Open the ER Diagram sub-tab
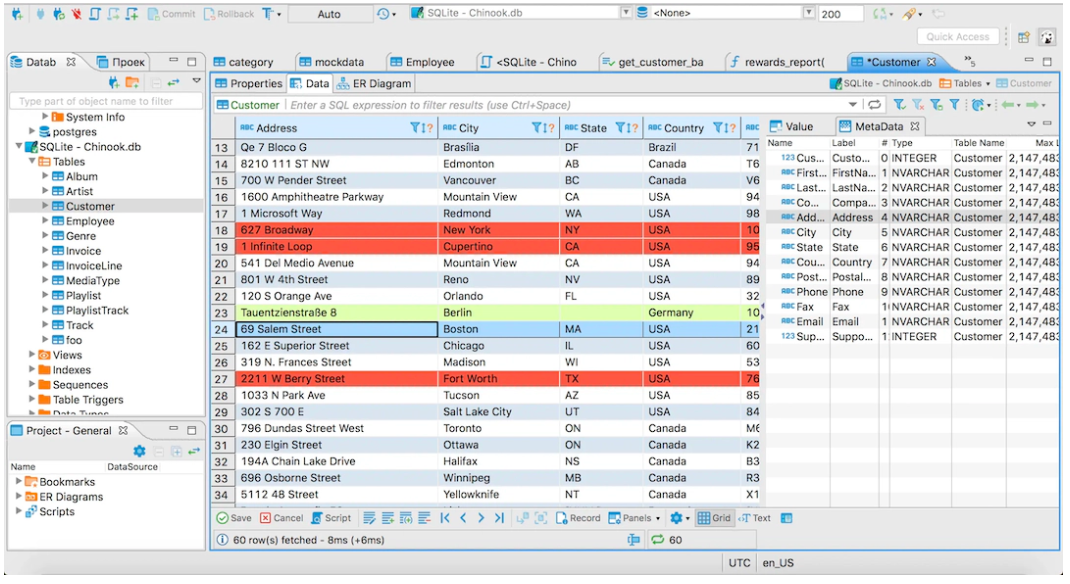Image resolution: width=1070 pixels, height=584 pixels. (374, 83)
